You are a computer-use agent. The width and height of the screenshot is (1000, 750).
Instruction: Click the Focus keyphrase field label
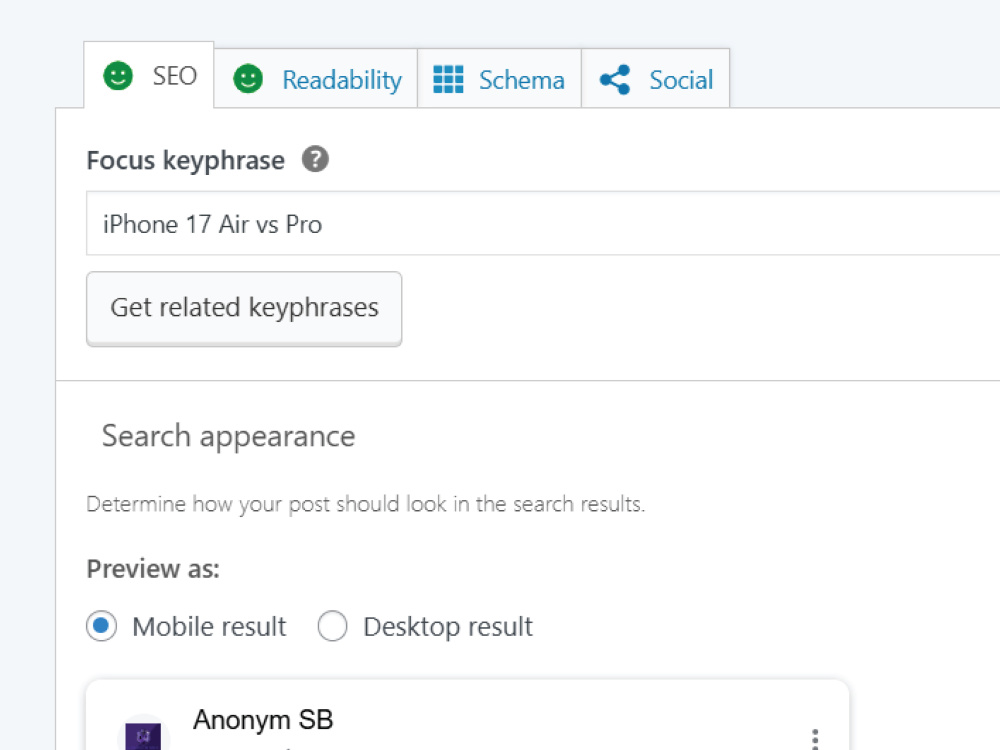pyautogui.click(x=186, y=160)
